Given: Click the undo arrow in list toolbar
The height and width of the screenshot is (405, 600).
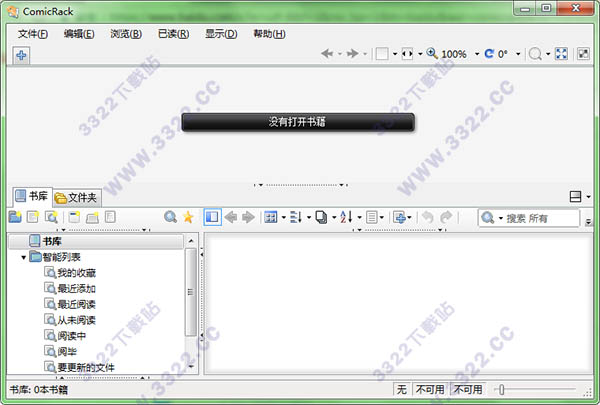Looking at the screenshot, I should point(427,217).
